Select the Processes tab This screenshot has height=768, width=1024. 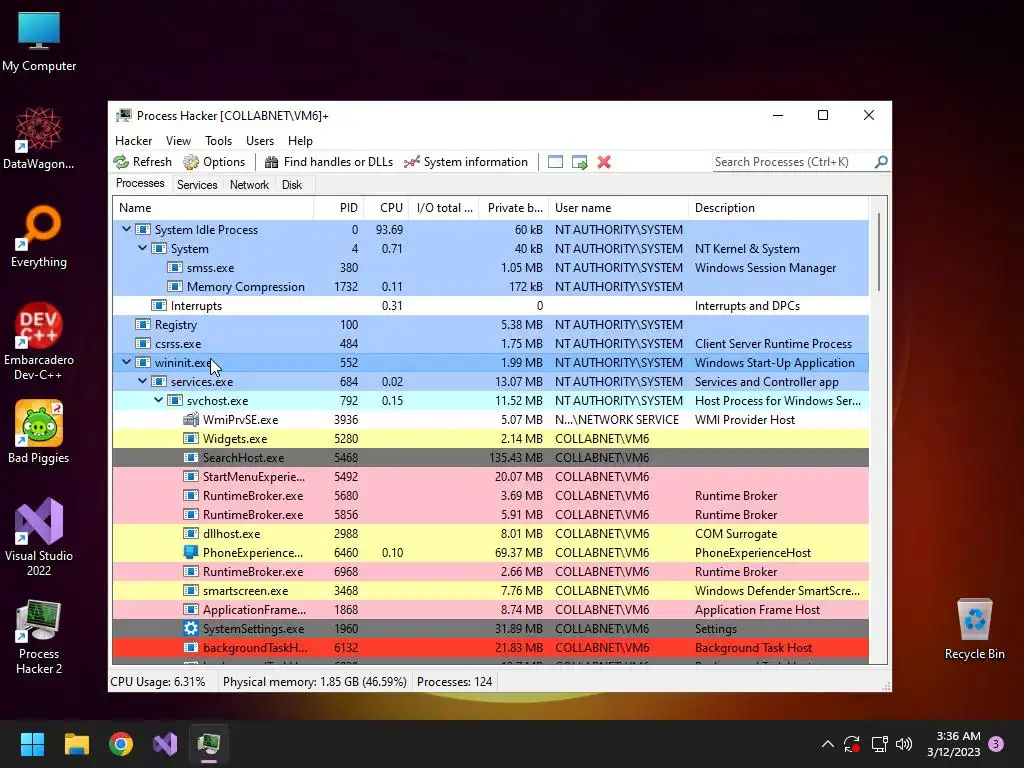tap(140, 184)
